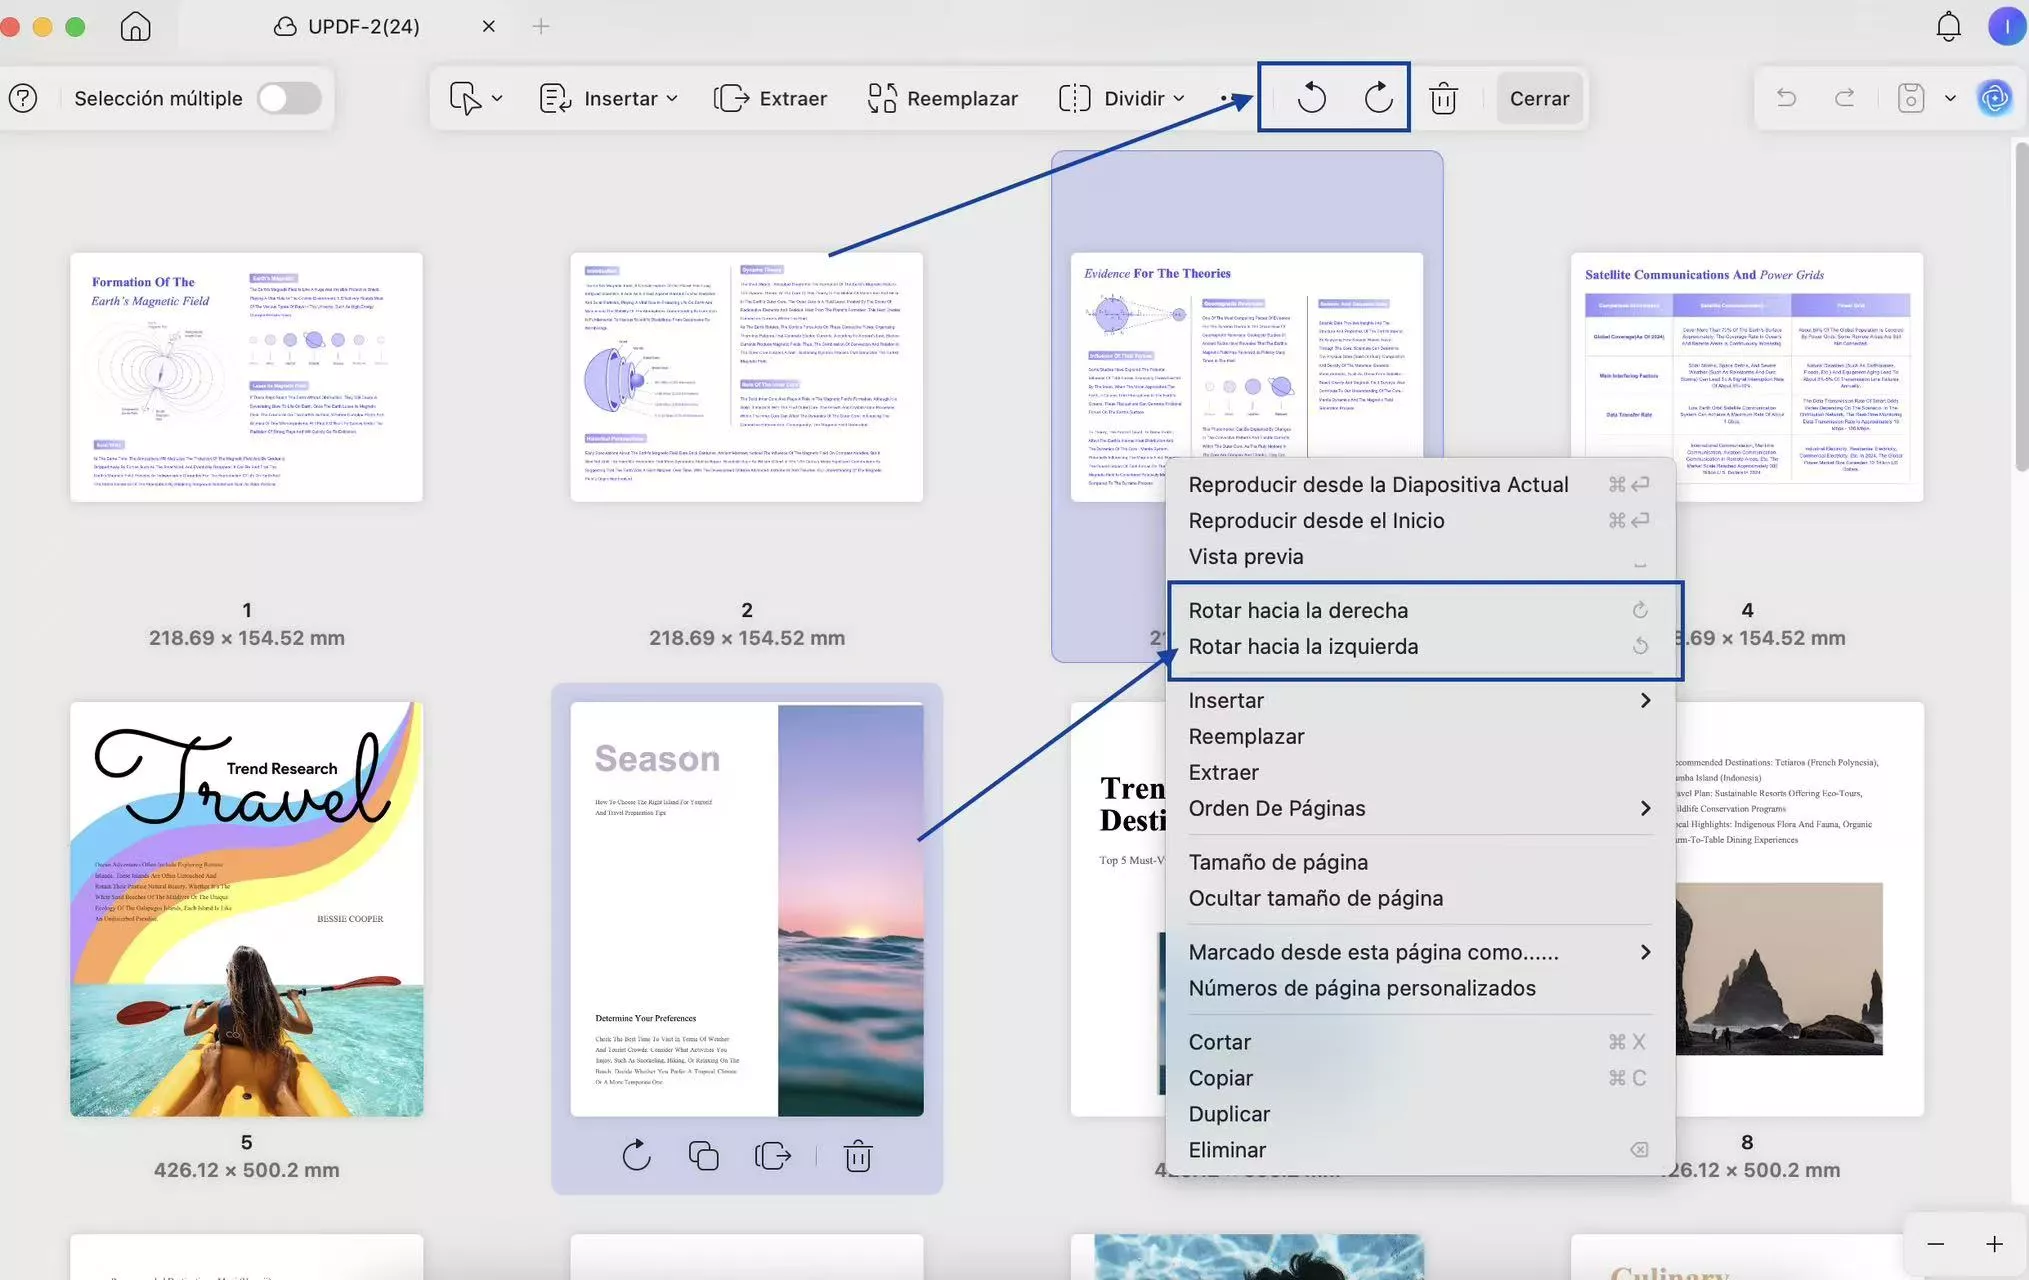The height and width of the screenshot is (1280, 2029).
Task: Open the notifications bell
Action: 1948,26
